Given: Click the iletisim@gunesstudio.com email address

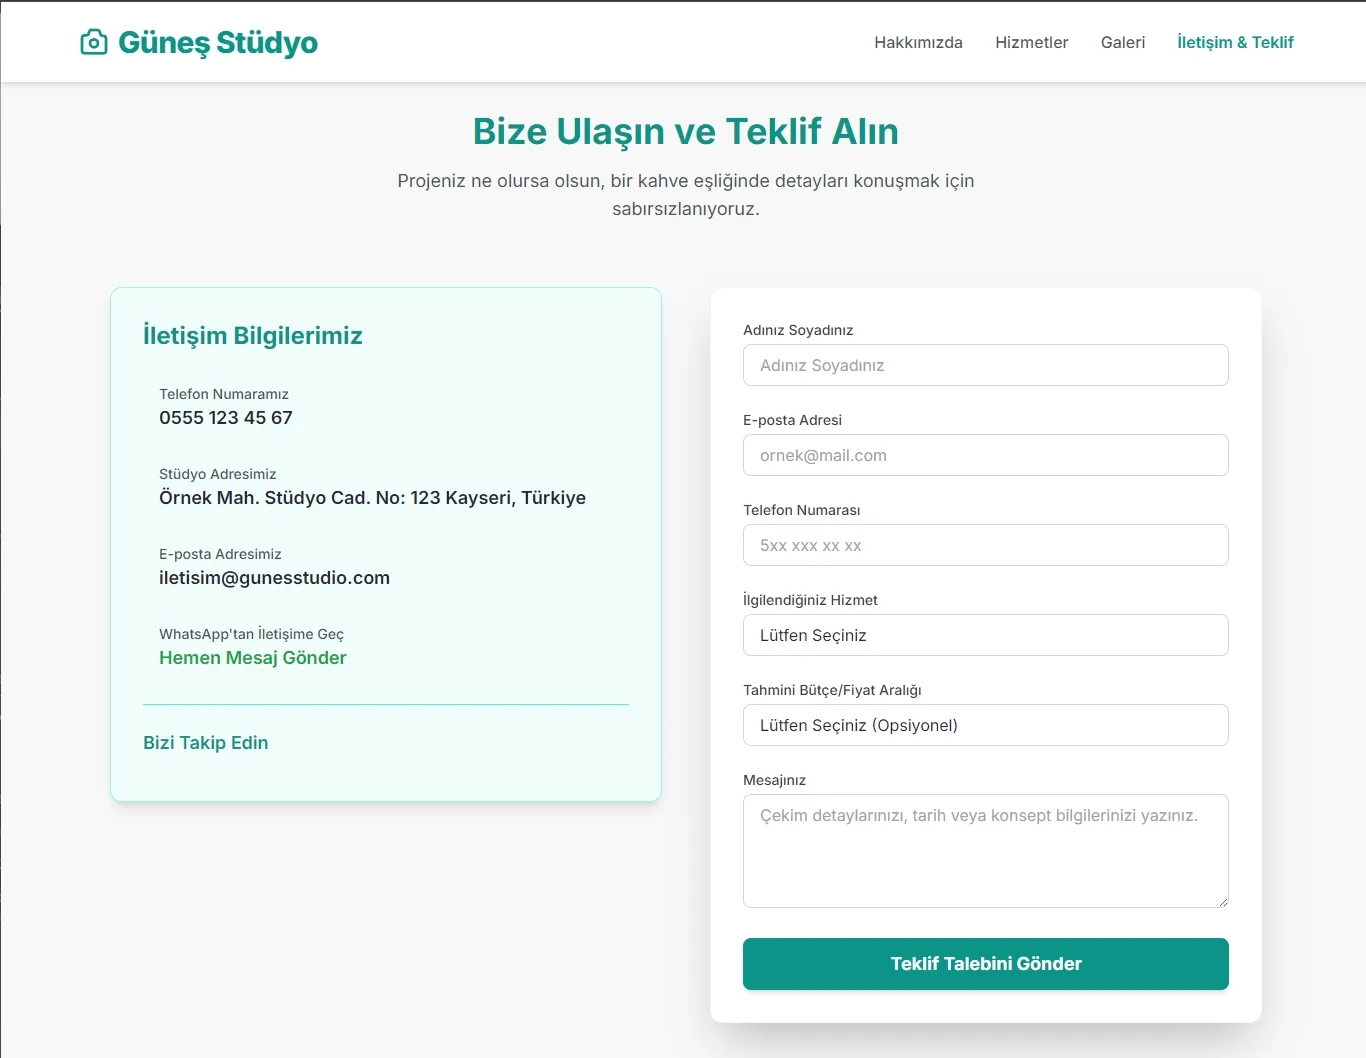Looking at the screenshot, I should pos(274,578).
